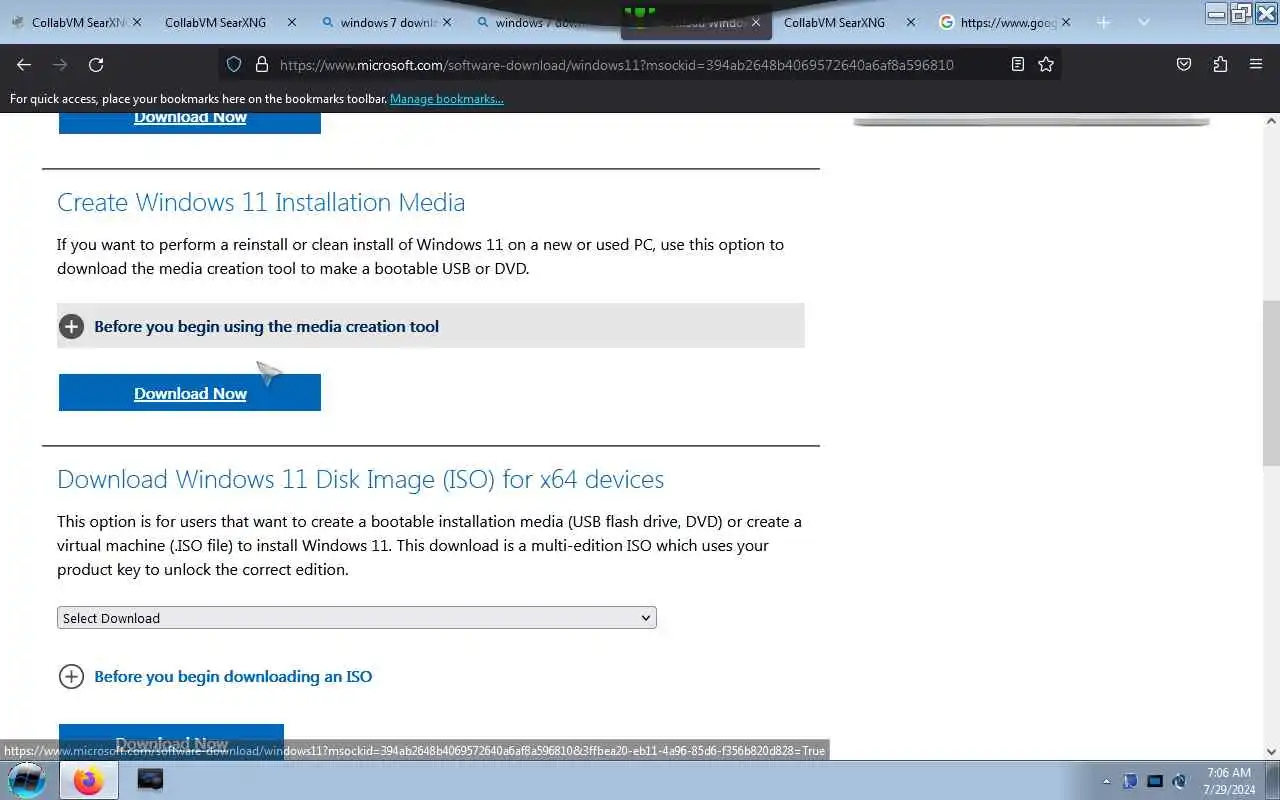
Task: Show hidden system tray icons
Action: 1106,781
